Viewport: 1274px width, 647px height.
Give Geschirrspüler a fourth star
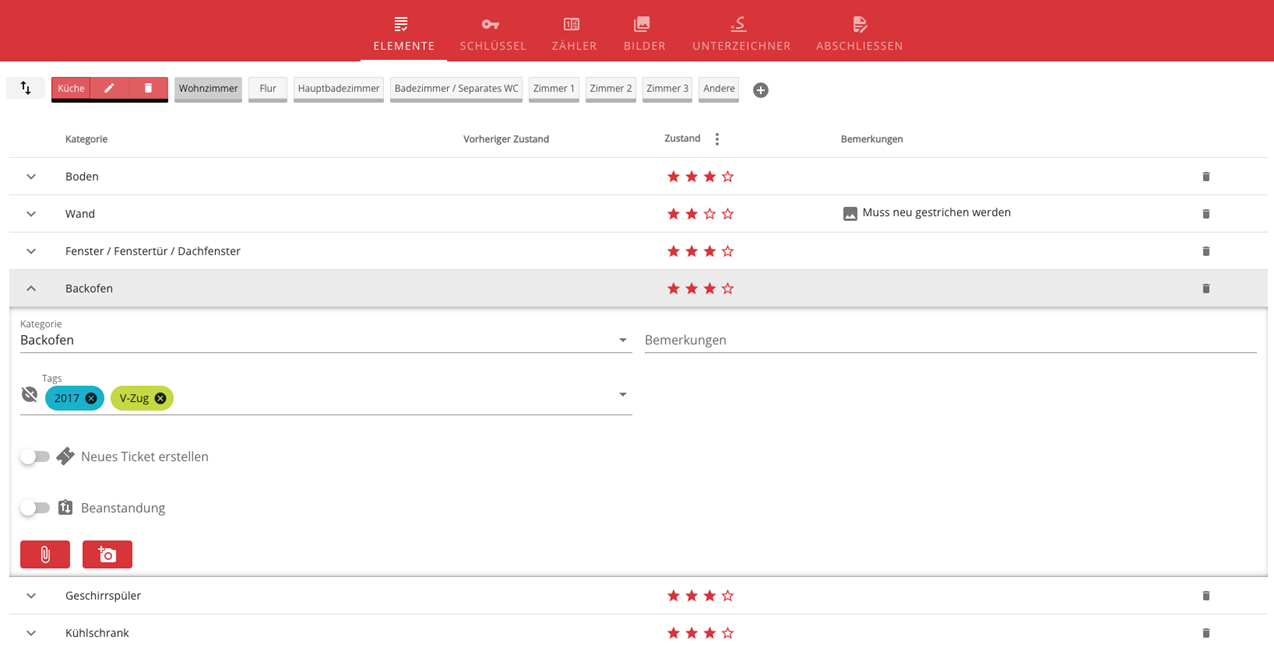(x=728, y=596)
